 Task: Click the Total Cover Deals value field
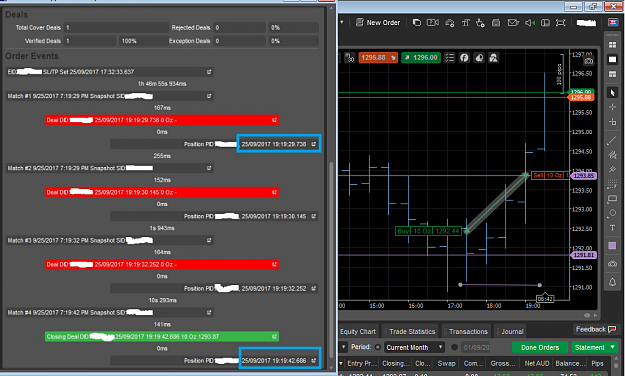point(116,28)
